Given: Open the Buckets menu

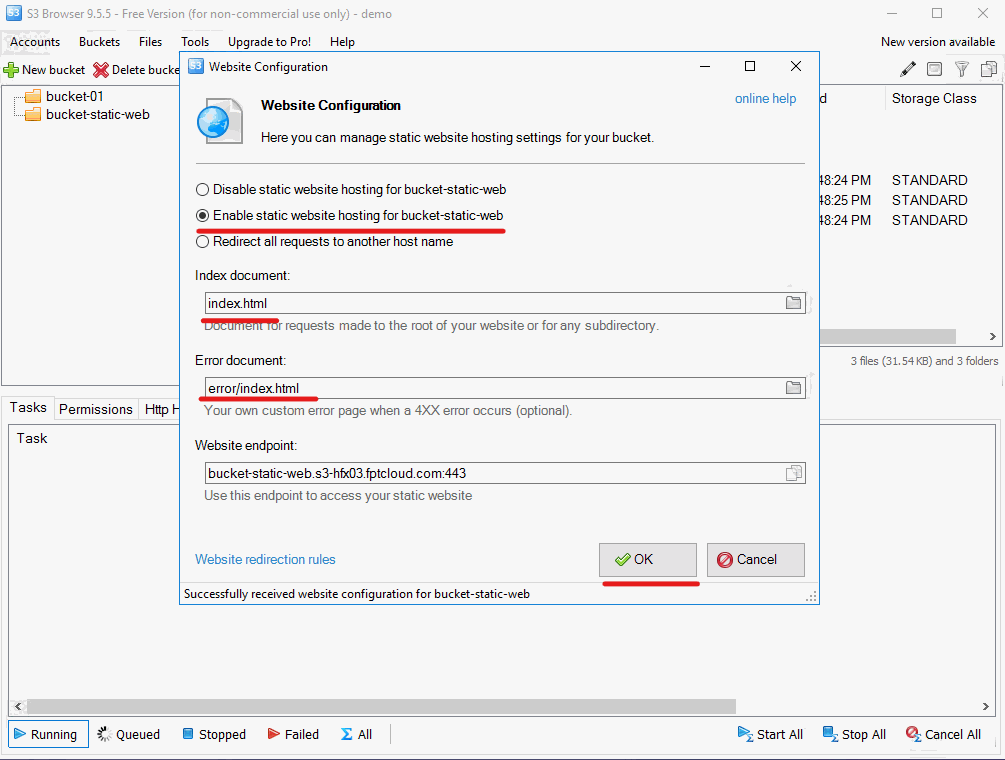Looking at the screenshot, I should coord(99,42).
